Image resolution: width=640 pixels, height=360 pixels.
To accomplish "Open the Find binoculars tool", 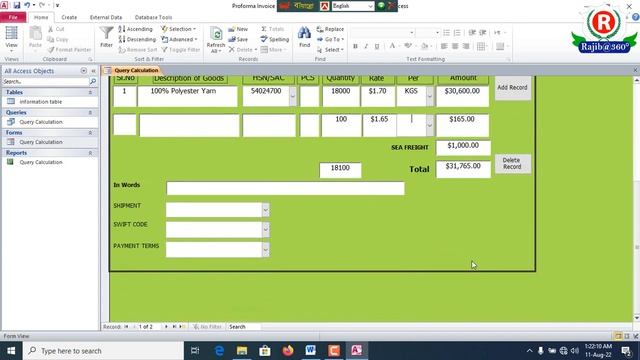I will [304, 37].
